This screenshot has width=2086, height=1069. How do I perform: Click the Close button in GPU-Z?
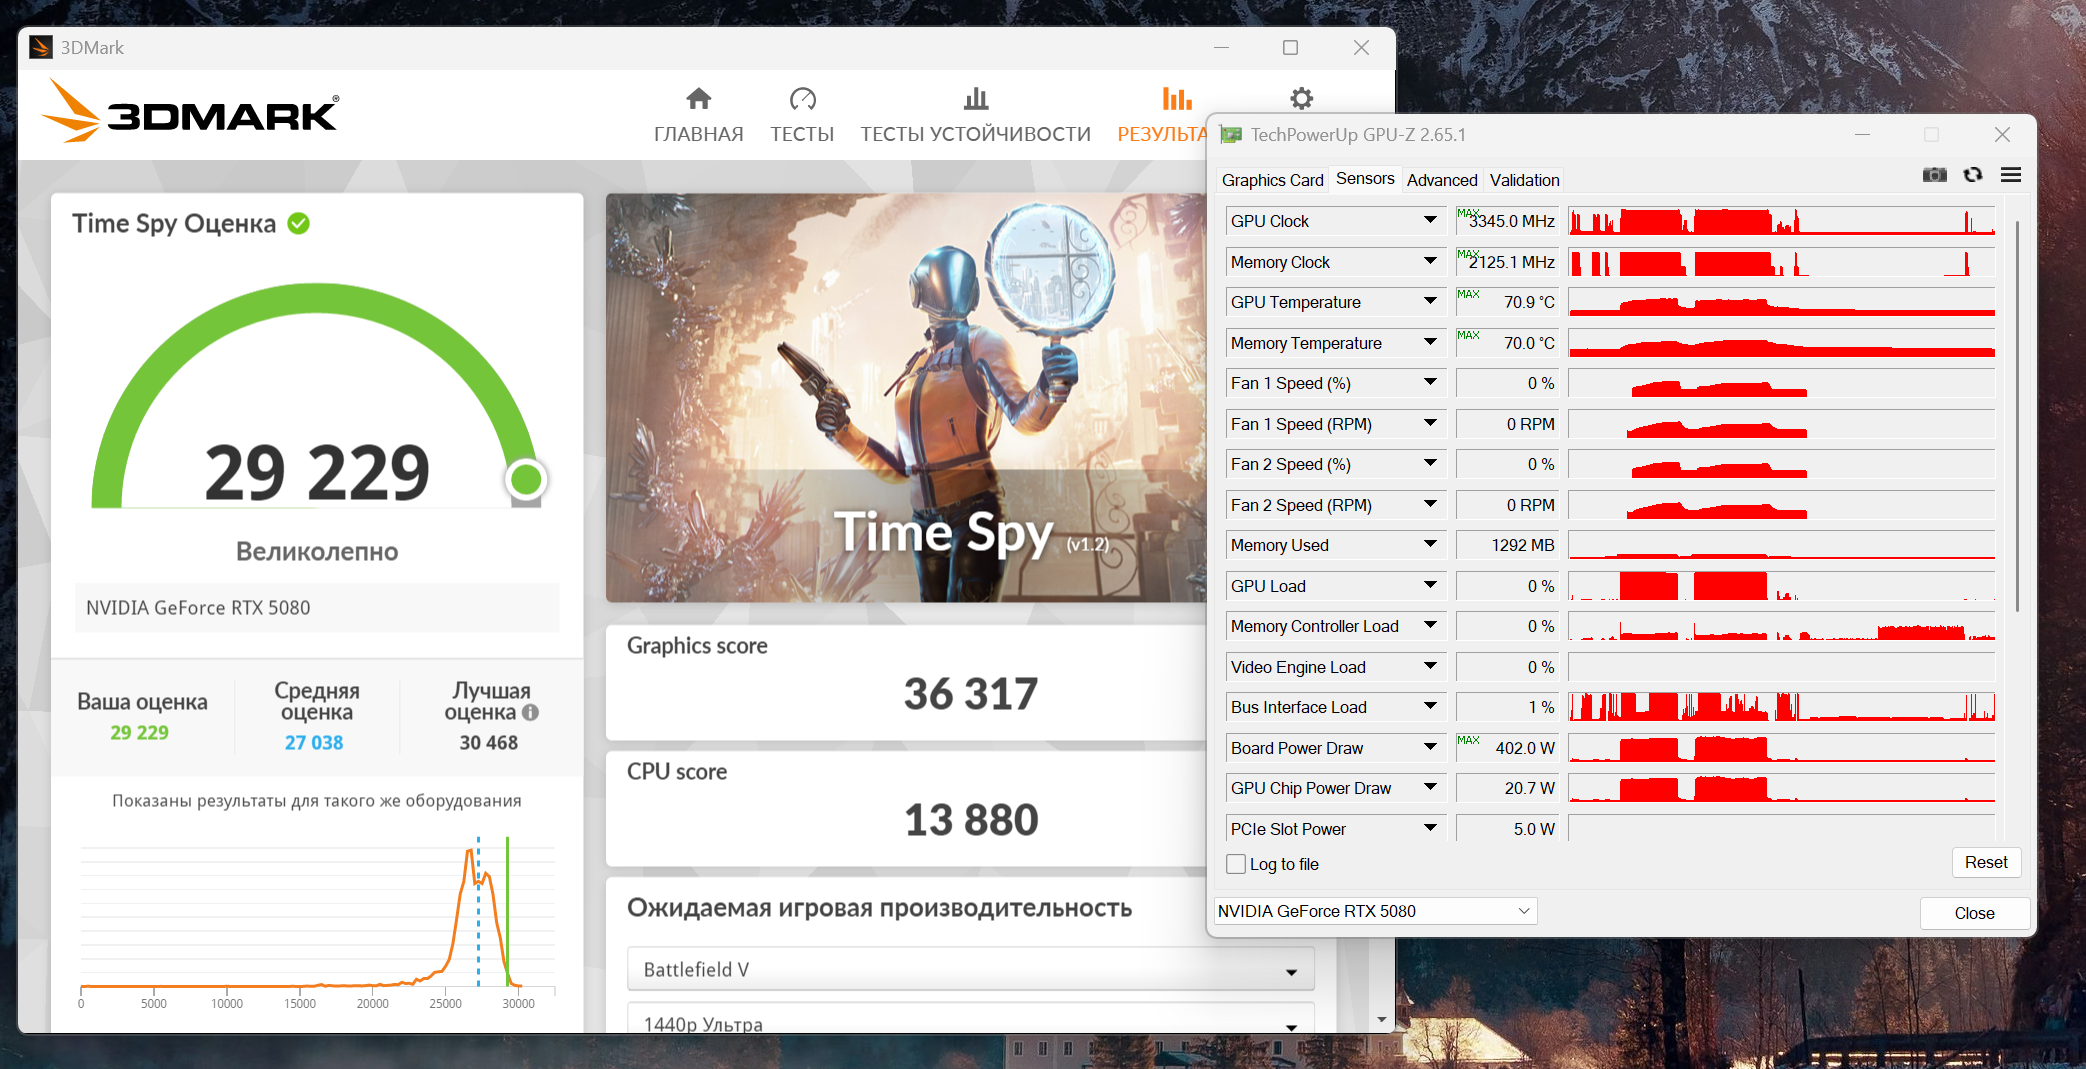(x=1974, y=913)
